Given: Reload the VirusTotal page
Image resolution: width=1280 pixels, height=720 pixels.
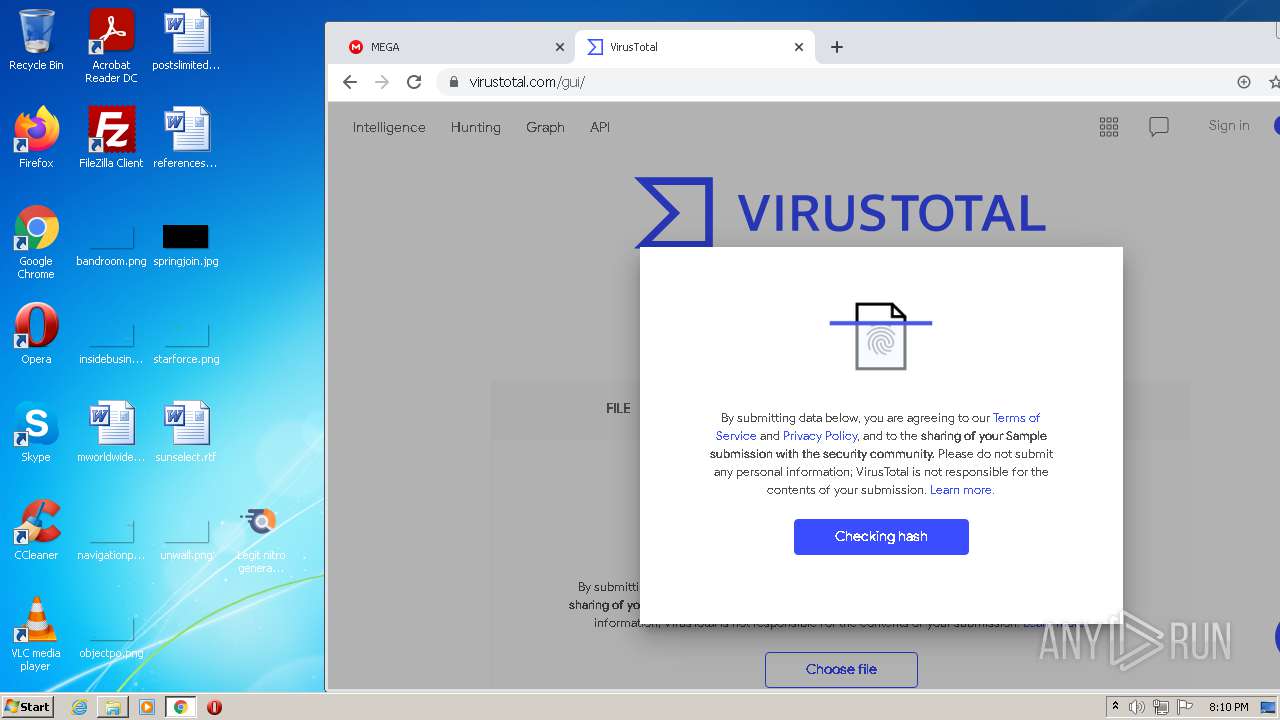Looking at the screenshot, I should (414, 82).
